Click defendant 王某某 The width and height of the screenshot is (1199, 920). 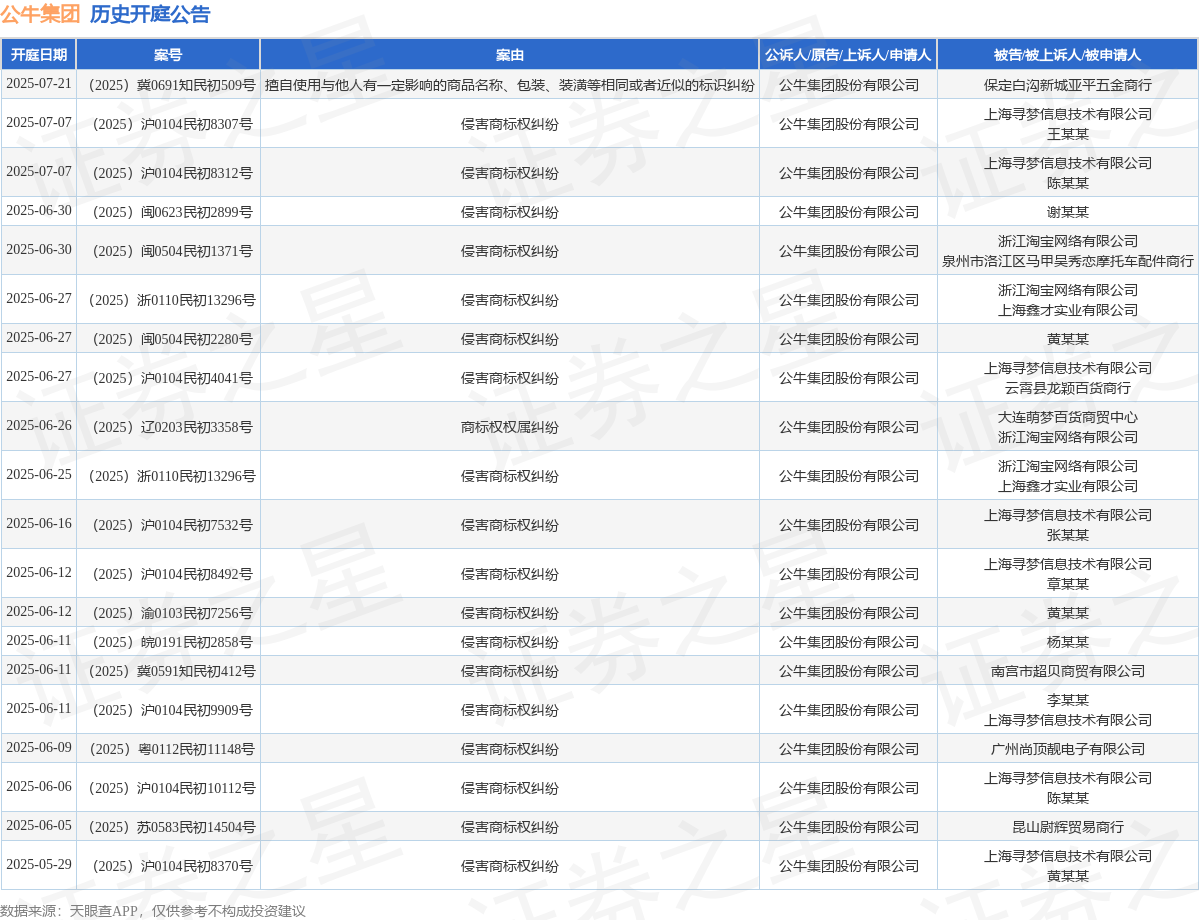1067,134
